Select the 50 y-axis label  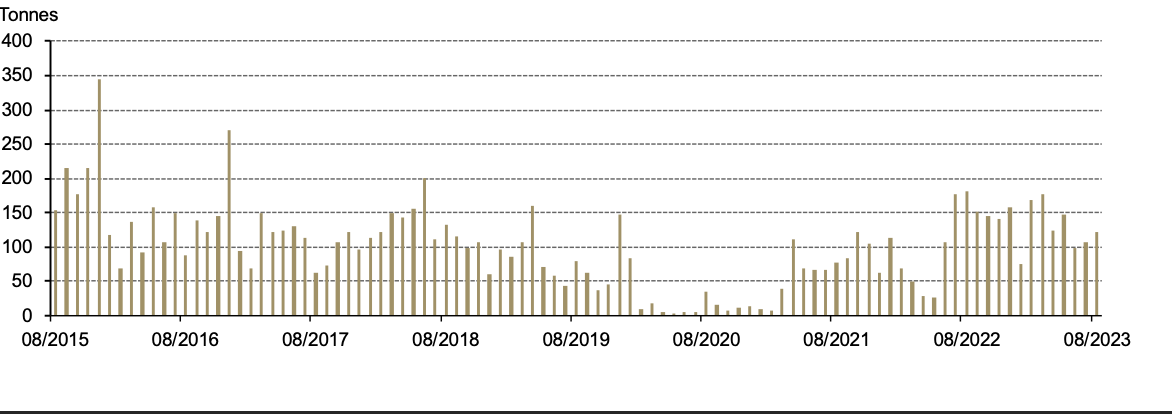(24, 282)
